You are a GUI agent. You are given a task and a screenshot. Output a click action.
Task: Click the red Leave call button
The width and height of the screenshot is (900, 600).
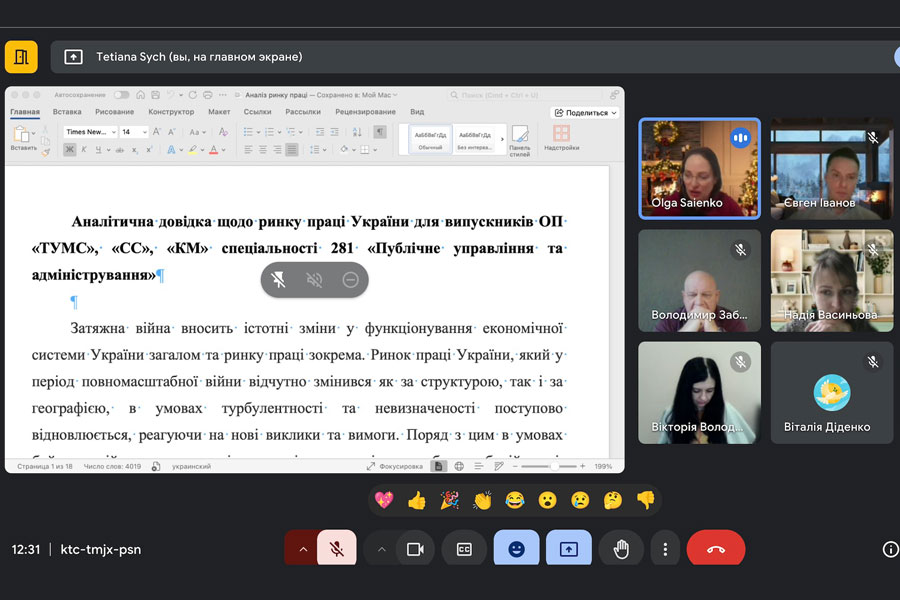(x=715, y=549)
